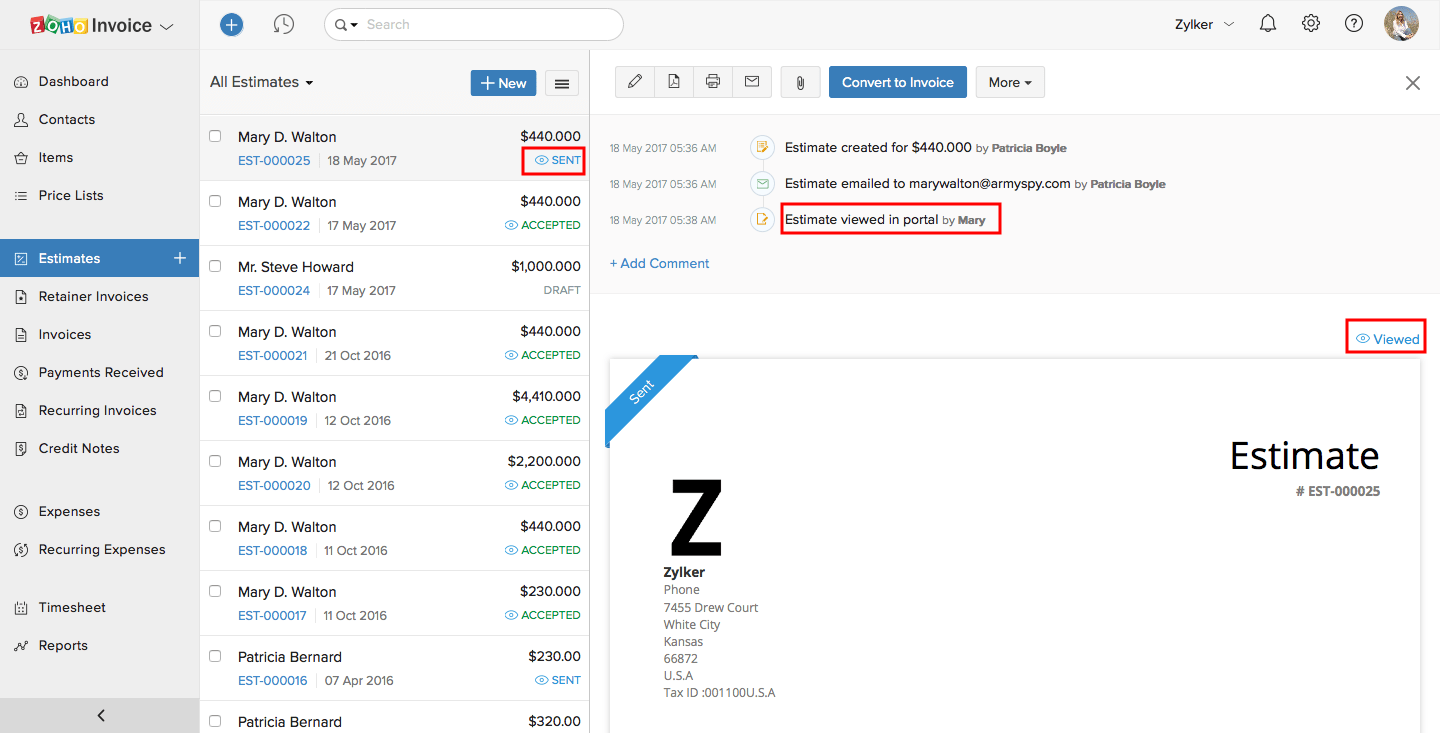Open the PDF download icon
This screenshot has width=1440, height=733.
click(x=674, y=82)
